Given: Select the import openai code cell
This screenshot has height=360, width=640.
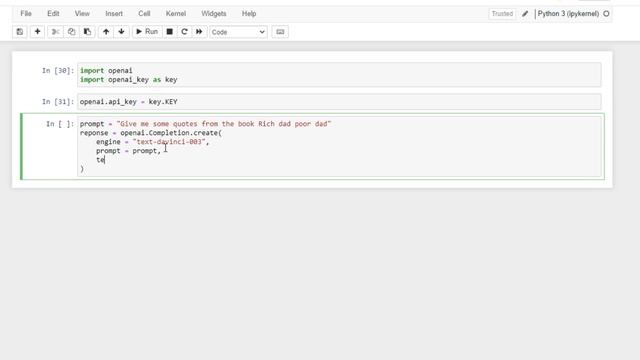Looking at the screenshot, I should point(339,75).
